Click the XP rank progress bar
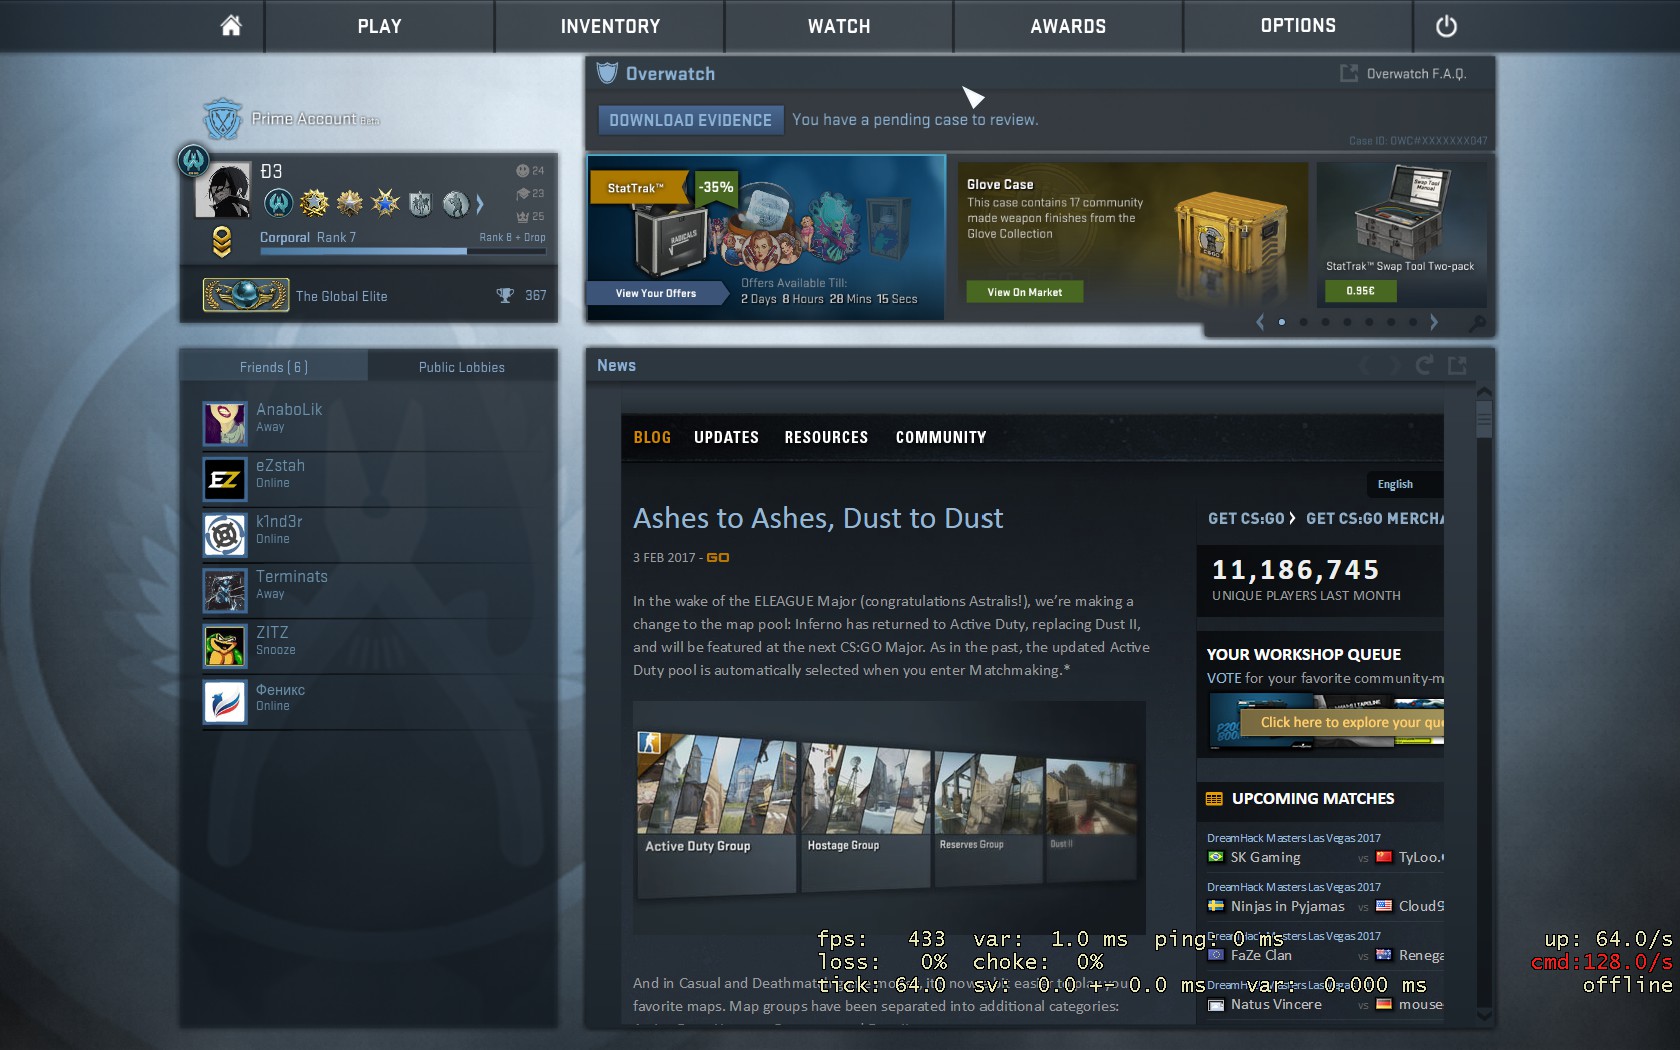 403,251
